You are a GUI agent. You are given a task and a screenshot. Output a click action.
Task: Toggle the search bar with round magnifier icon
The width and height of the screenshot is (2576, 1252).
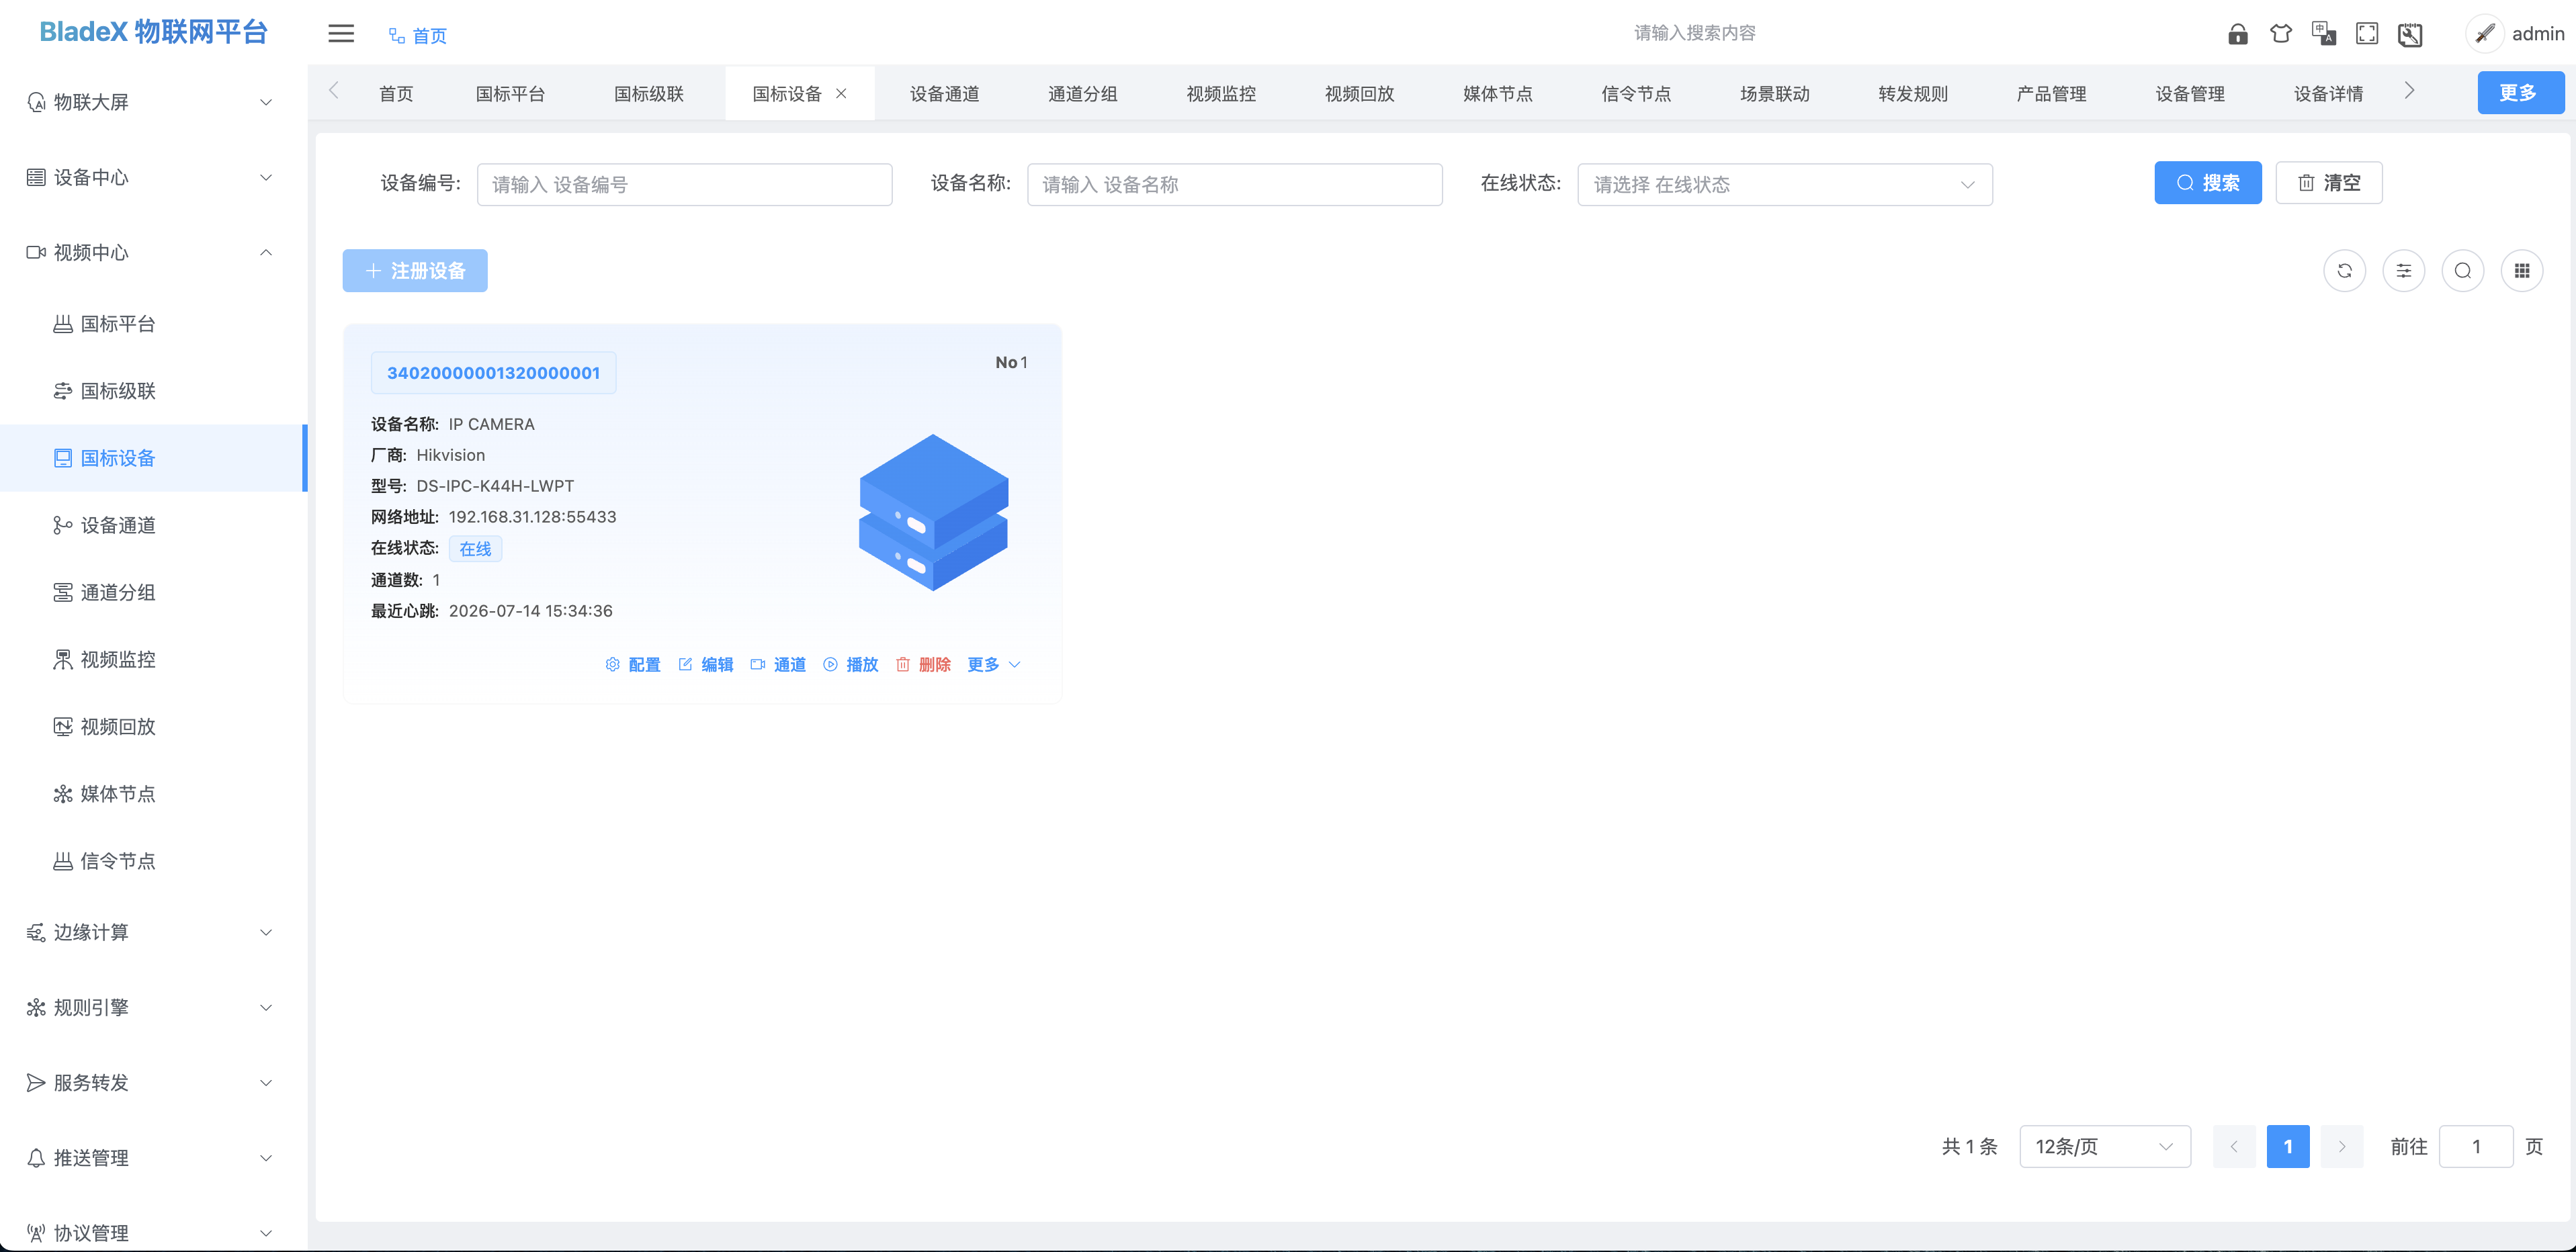2462,271
